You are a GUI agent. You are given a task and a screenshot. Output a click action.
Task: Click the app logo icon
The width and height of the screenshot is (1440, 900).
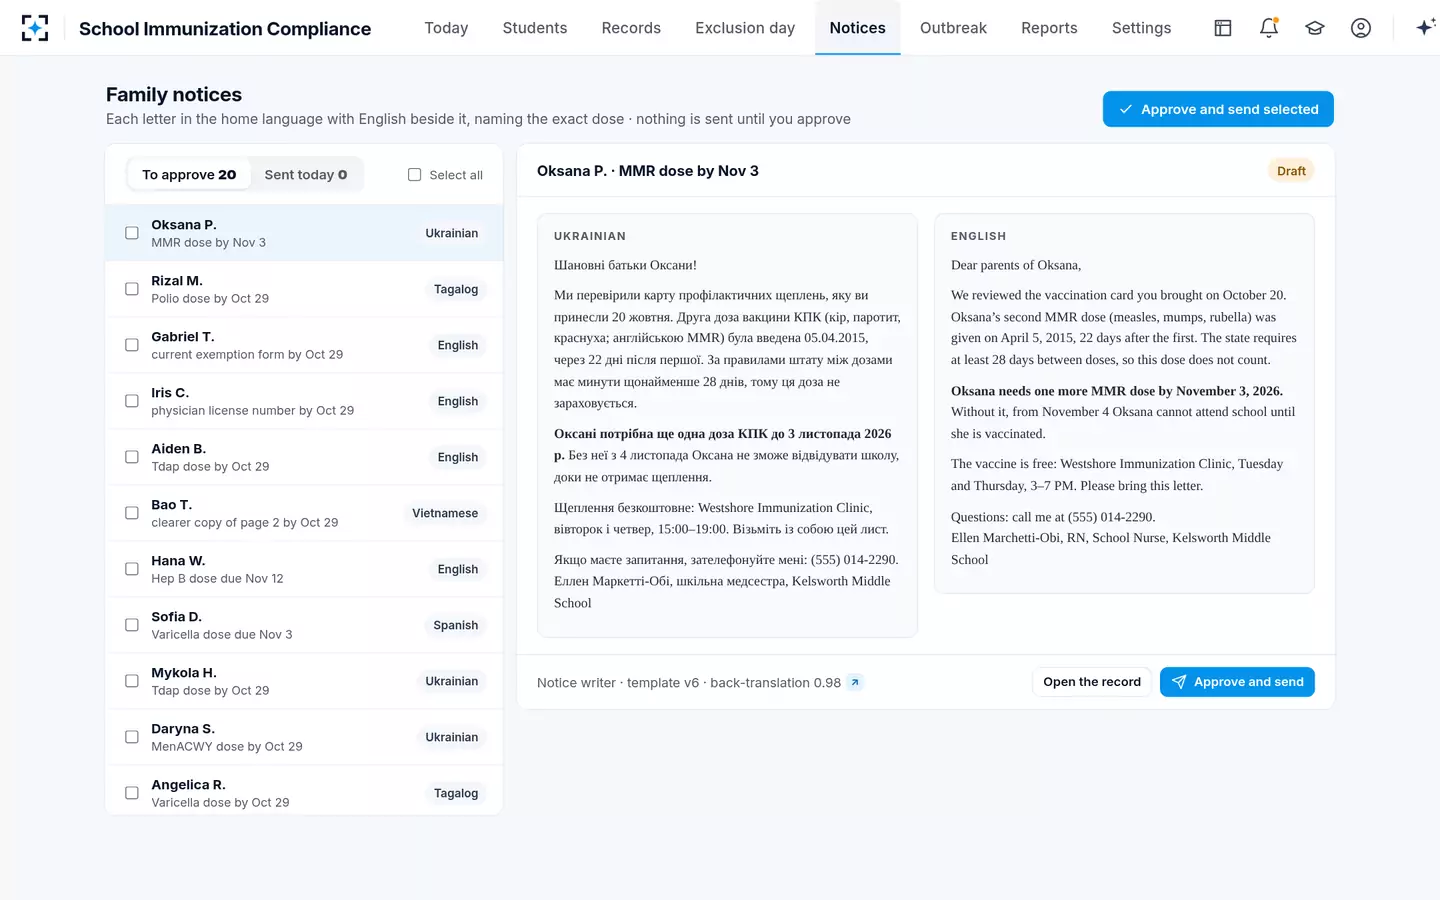pyautogui.click(x=35, y=28)
